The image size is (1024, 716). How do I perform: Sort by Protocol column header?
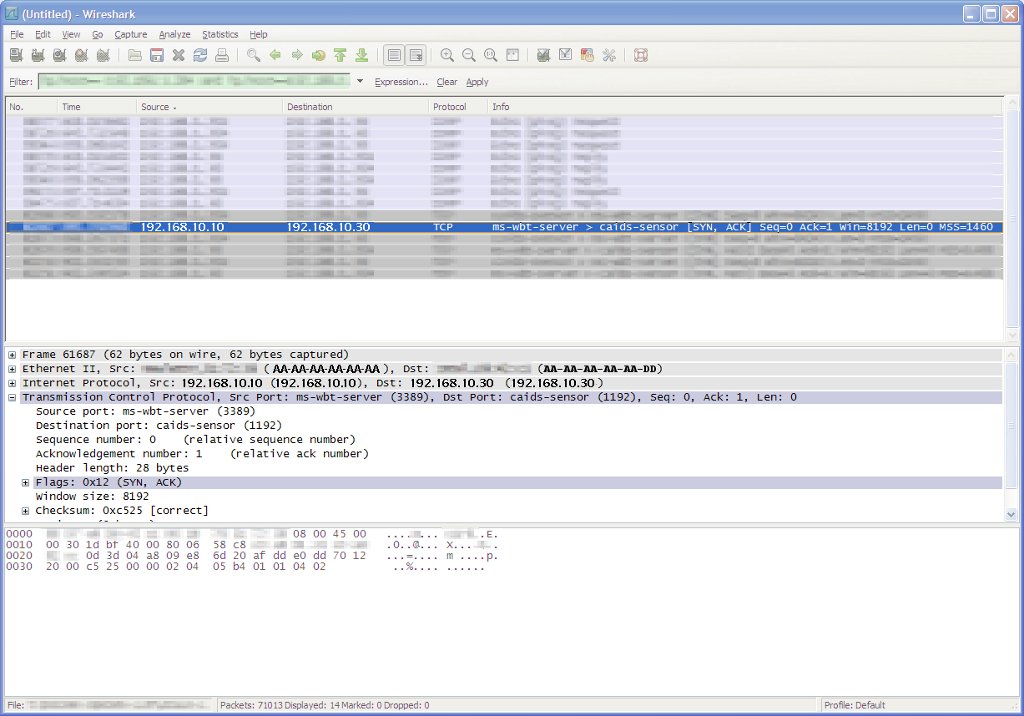458,106
